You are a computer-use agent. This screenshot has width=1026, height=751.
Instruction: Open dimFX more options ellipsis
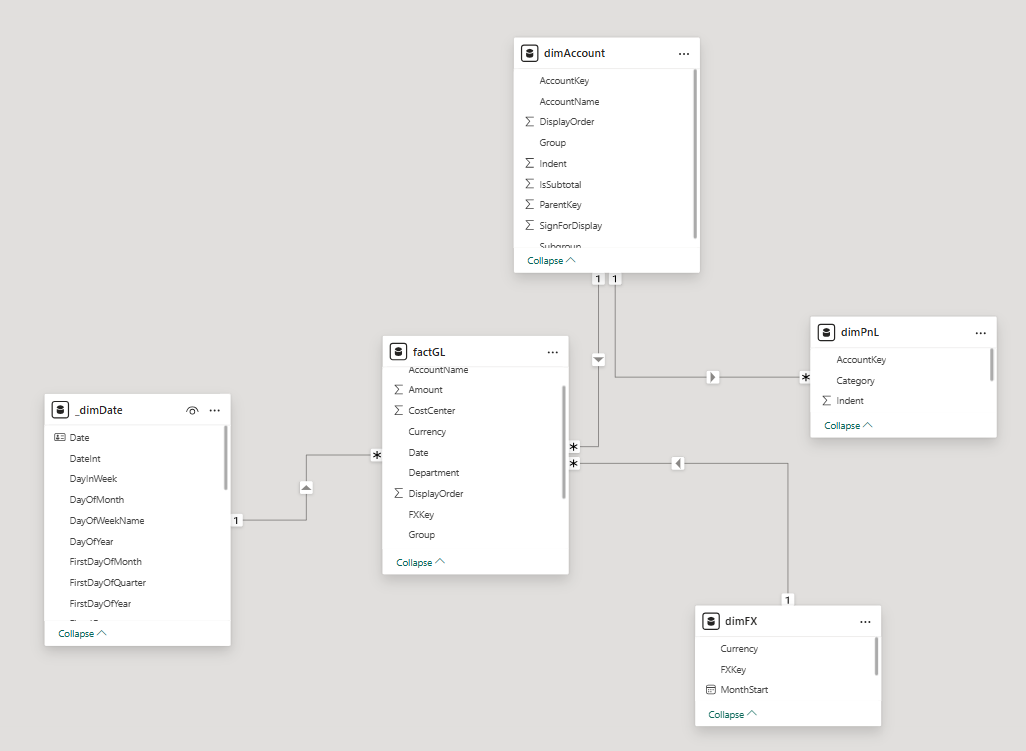coord(865,621)
